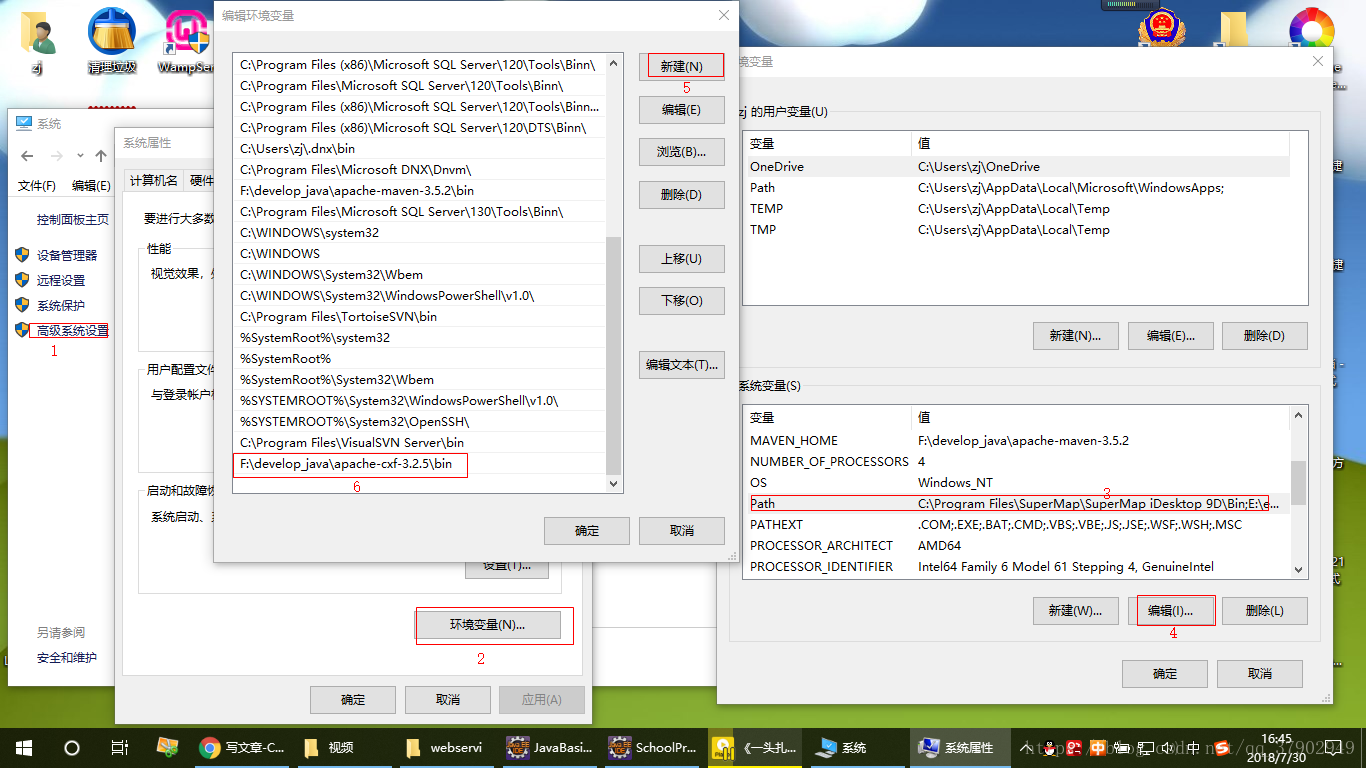Image resolution: width=1366 pixels, height=768 pixels.
Task: Open the webservi folder taskbar item
Action: [445, 747]
